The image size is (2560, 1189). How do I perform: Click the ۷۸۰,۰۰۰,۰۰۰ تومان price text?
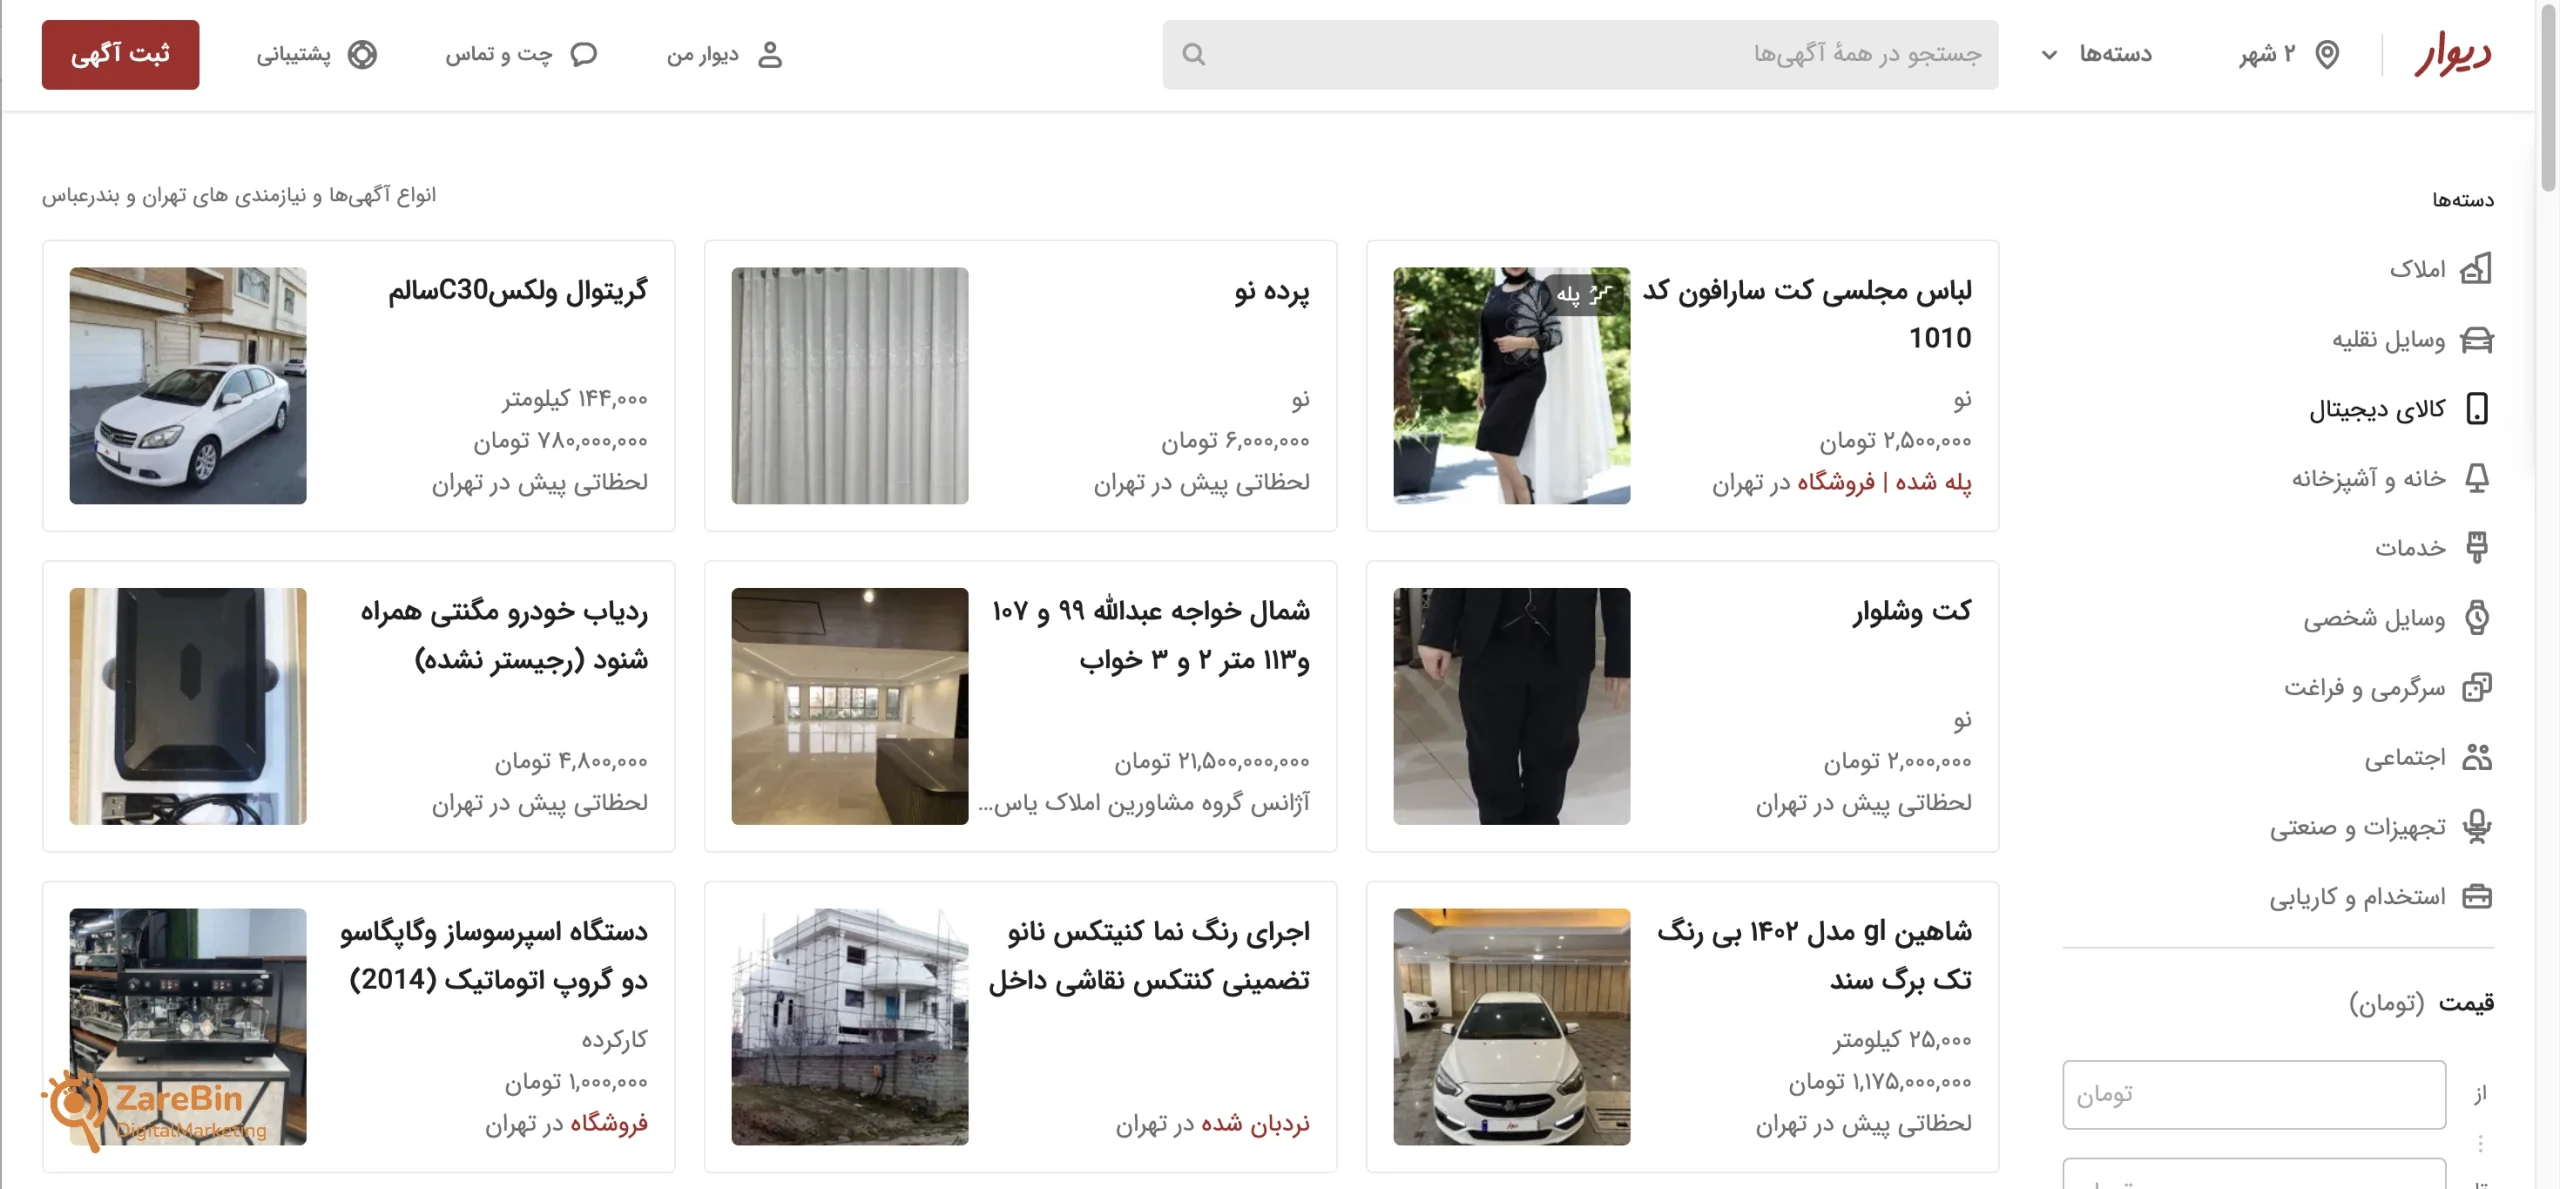[x=560, y=441]
